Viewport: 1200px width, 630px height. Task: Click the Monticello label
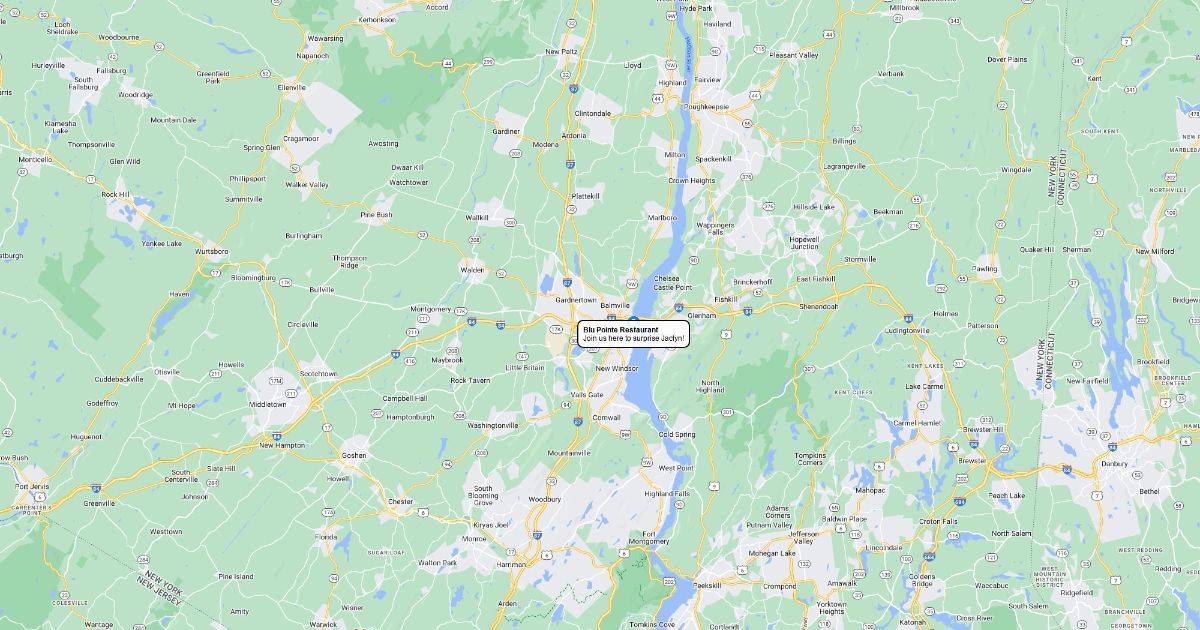35,159
